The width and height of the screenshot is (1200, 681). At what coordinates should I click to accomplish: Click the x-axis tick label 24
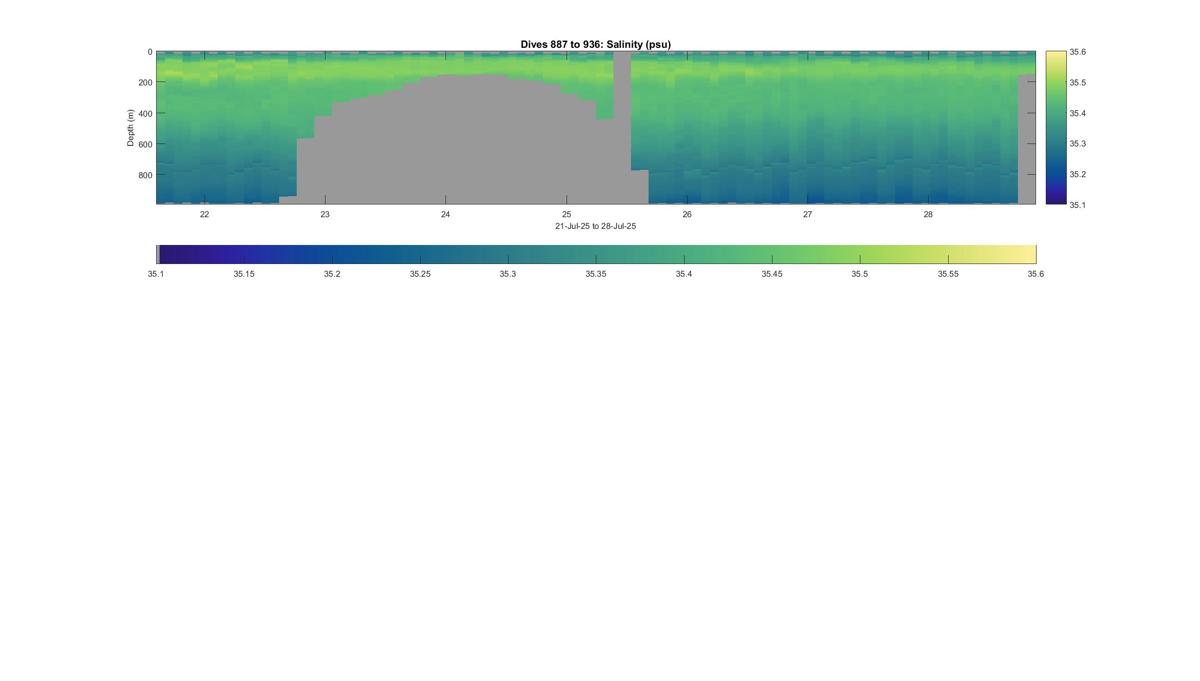pyautogui.click(x=445, y=214)
